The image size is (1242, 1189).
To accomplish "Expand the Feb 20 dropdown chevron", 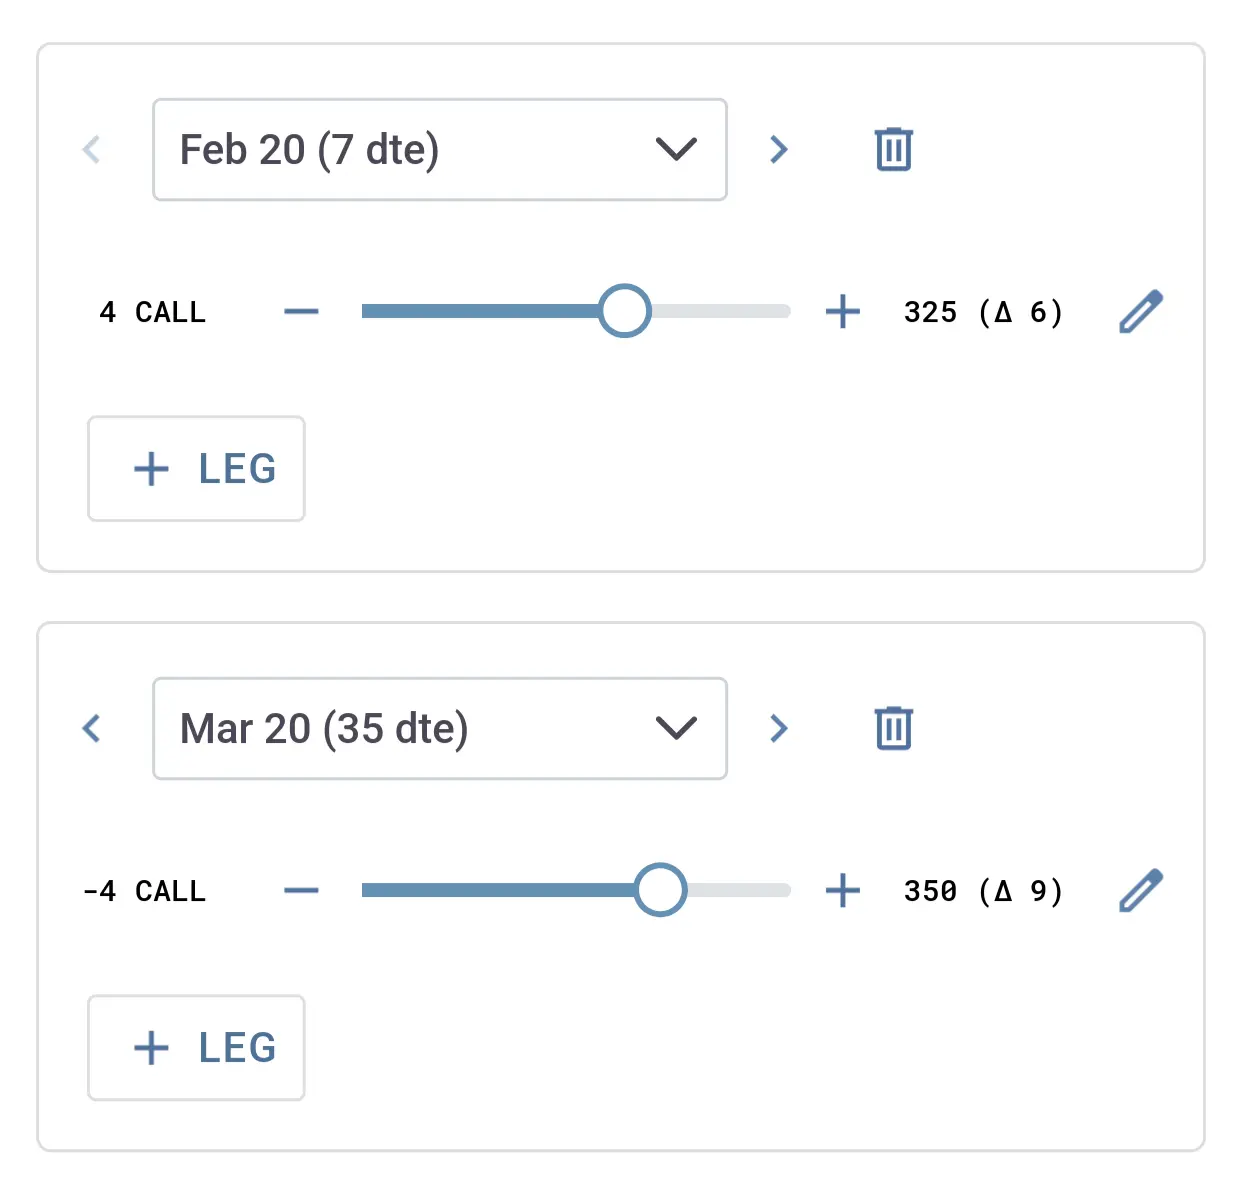I will 675,149.
